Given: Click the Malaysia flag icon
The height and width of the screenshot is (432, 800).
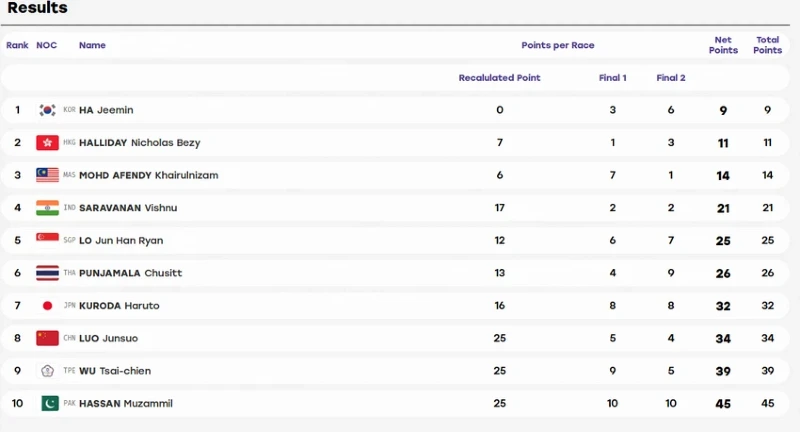Looking at the screenshot, I should pos(47,175).
